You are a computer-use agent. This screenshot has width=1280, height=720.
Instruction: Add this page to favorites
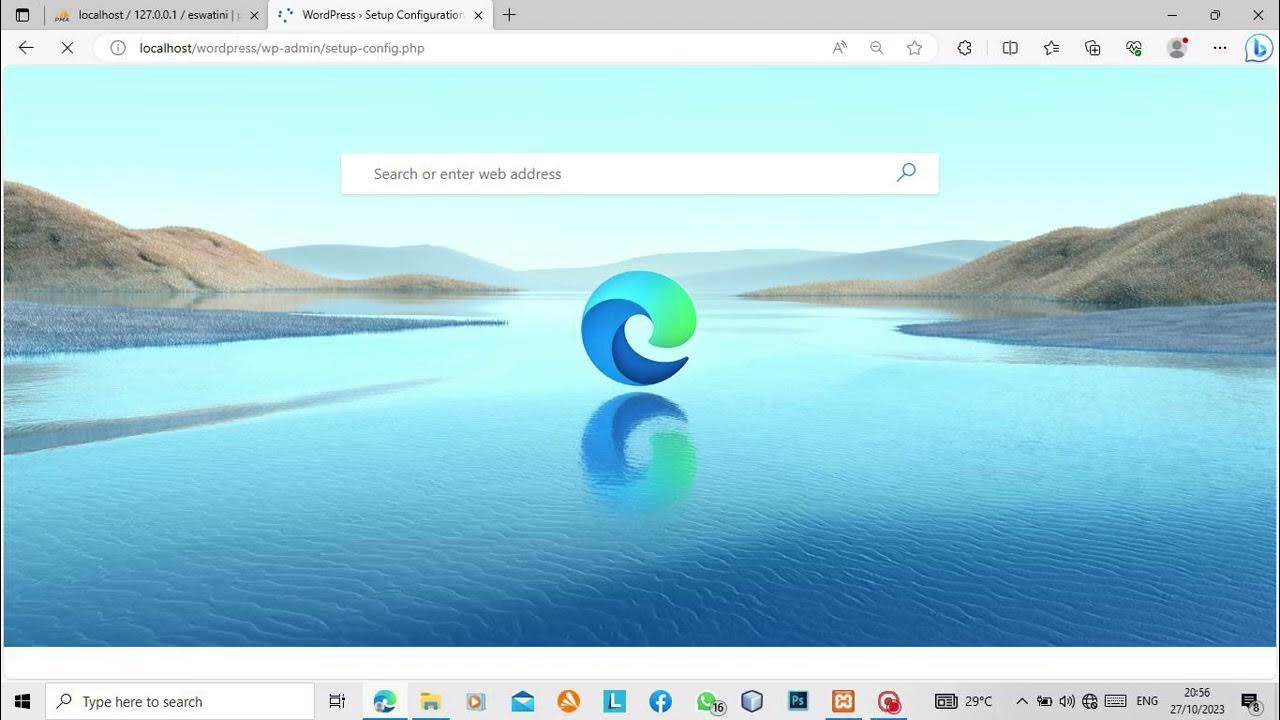tap(914, 48)
